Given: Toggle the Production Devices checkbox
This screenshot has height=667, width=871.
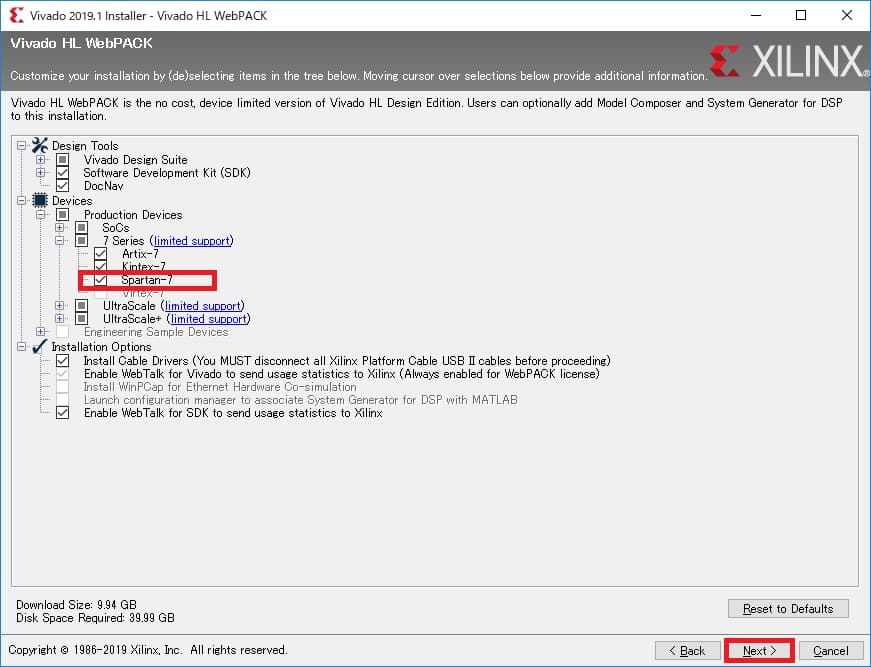Looking at the screenshot, I should pyautogui.click(x=63, y=214).
